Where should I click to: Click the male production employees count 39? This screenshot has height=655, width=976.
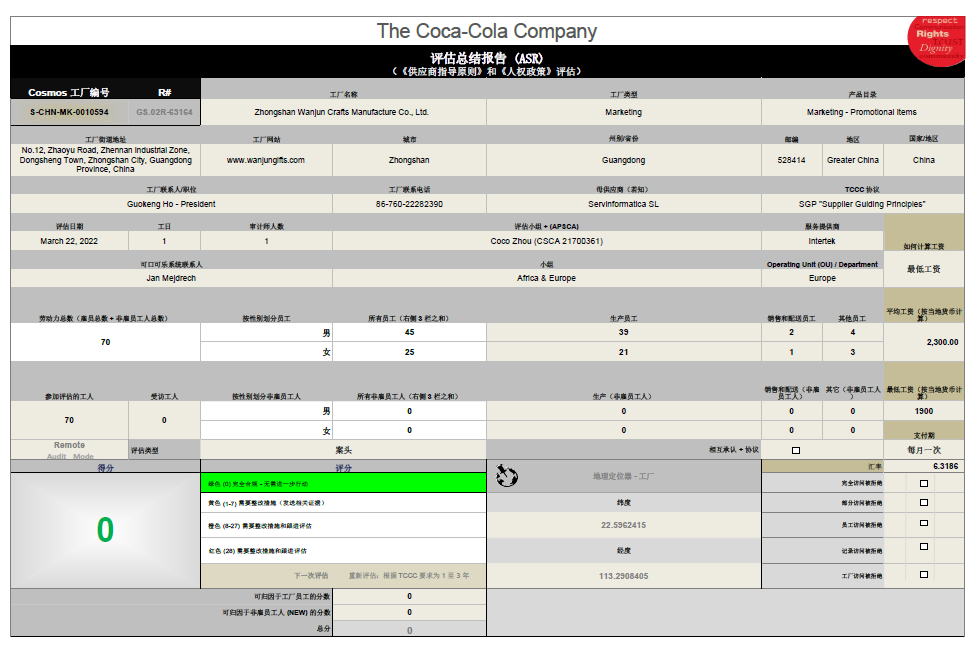tap(624, 332)
